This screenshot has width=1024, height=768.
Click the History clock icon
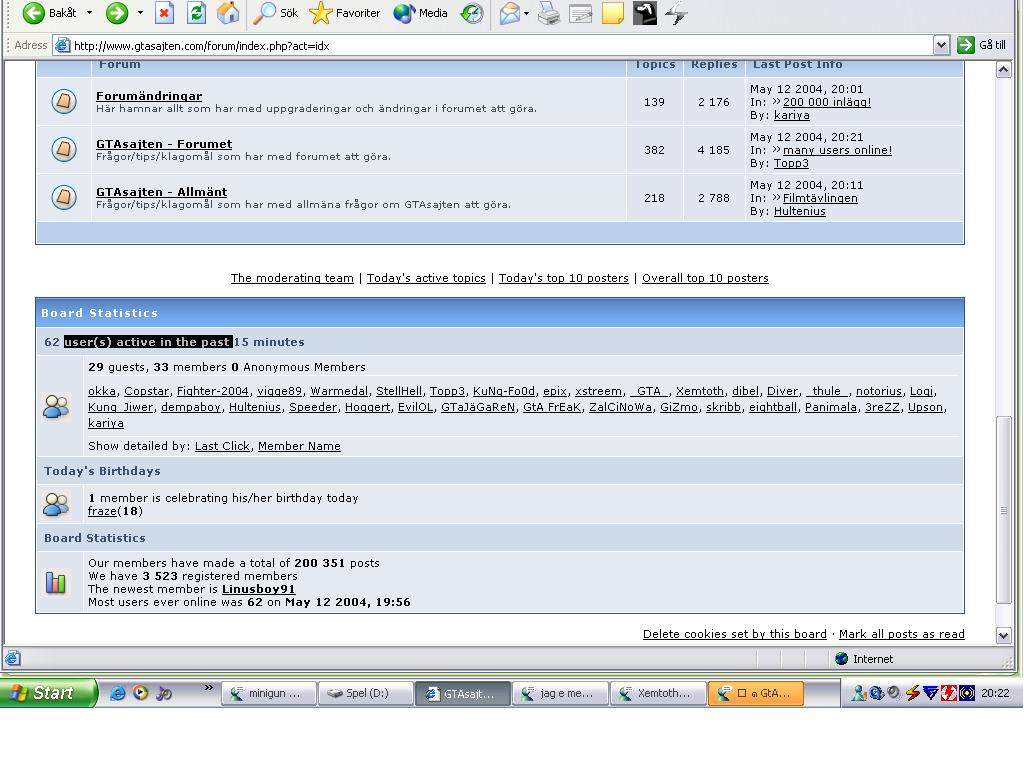tap(472, 13)
